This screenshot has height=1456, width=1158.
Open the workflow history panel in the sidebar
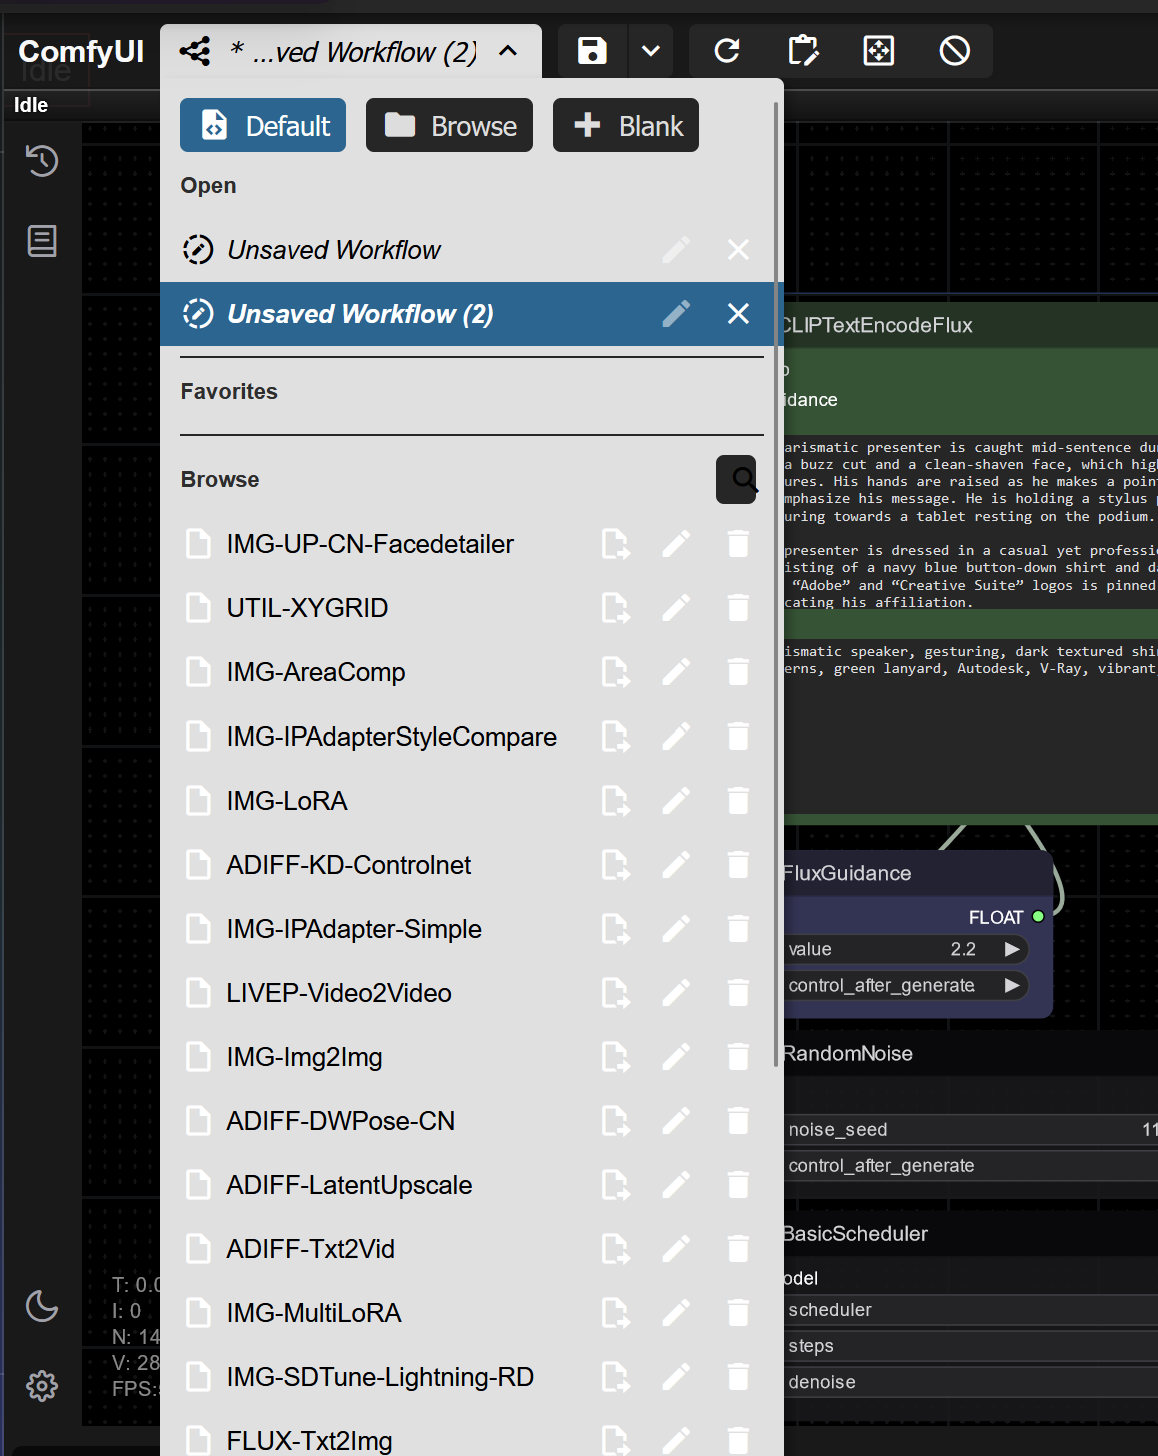(x=41, y=160)
